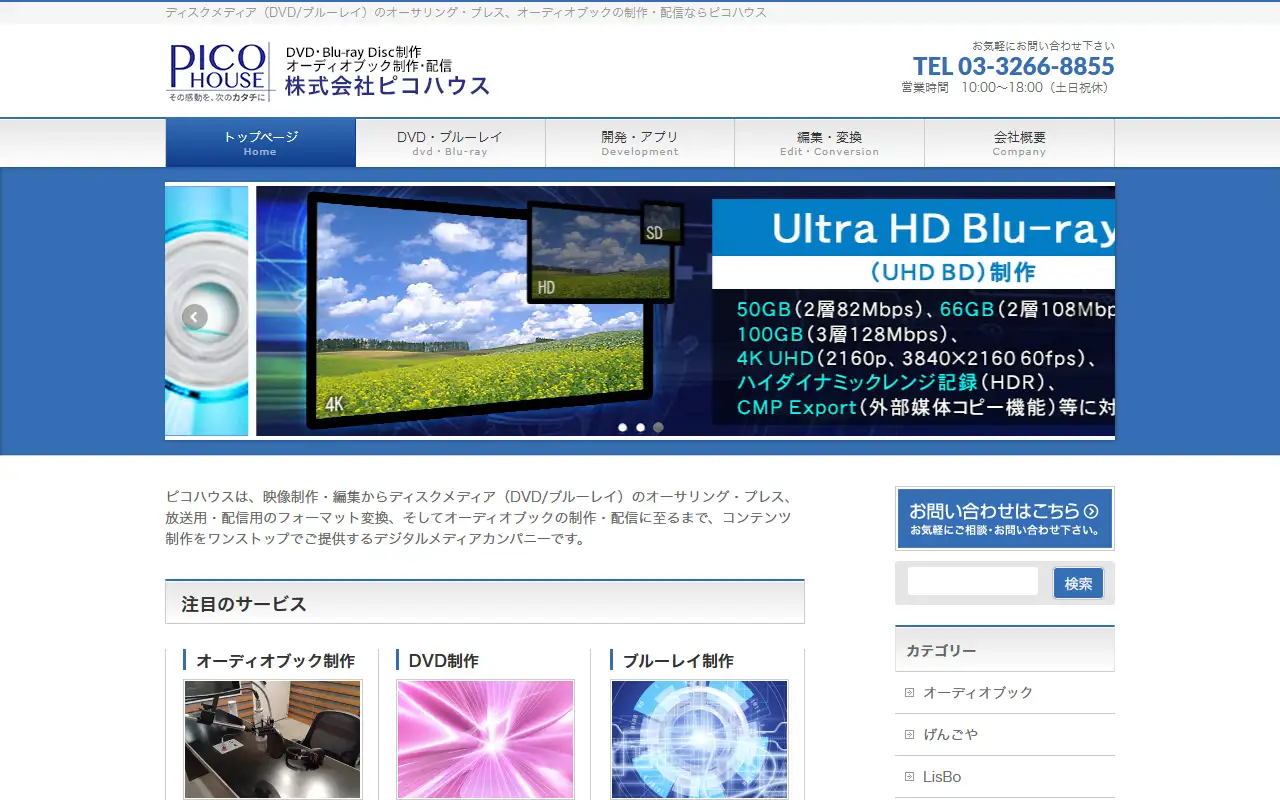Open the DVD・ブルーレイ menu tab
The image size is (1280, 800).
click(x=450, y=143)
